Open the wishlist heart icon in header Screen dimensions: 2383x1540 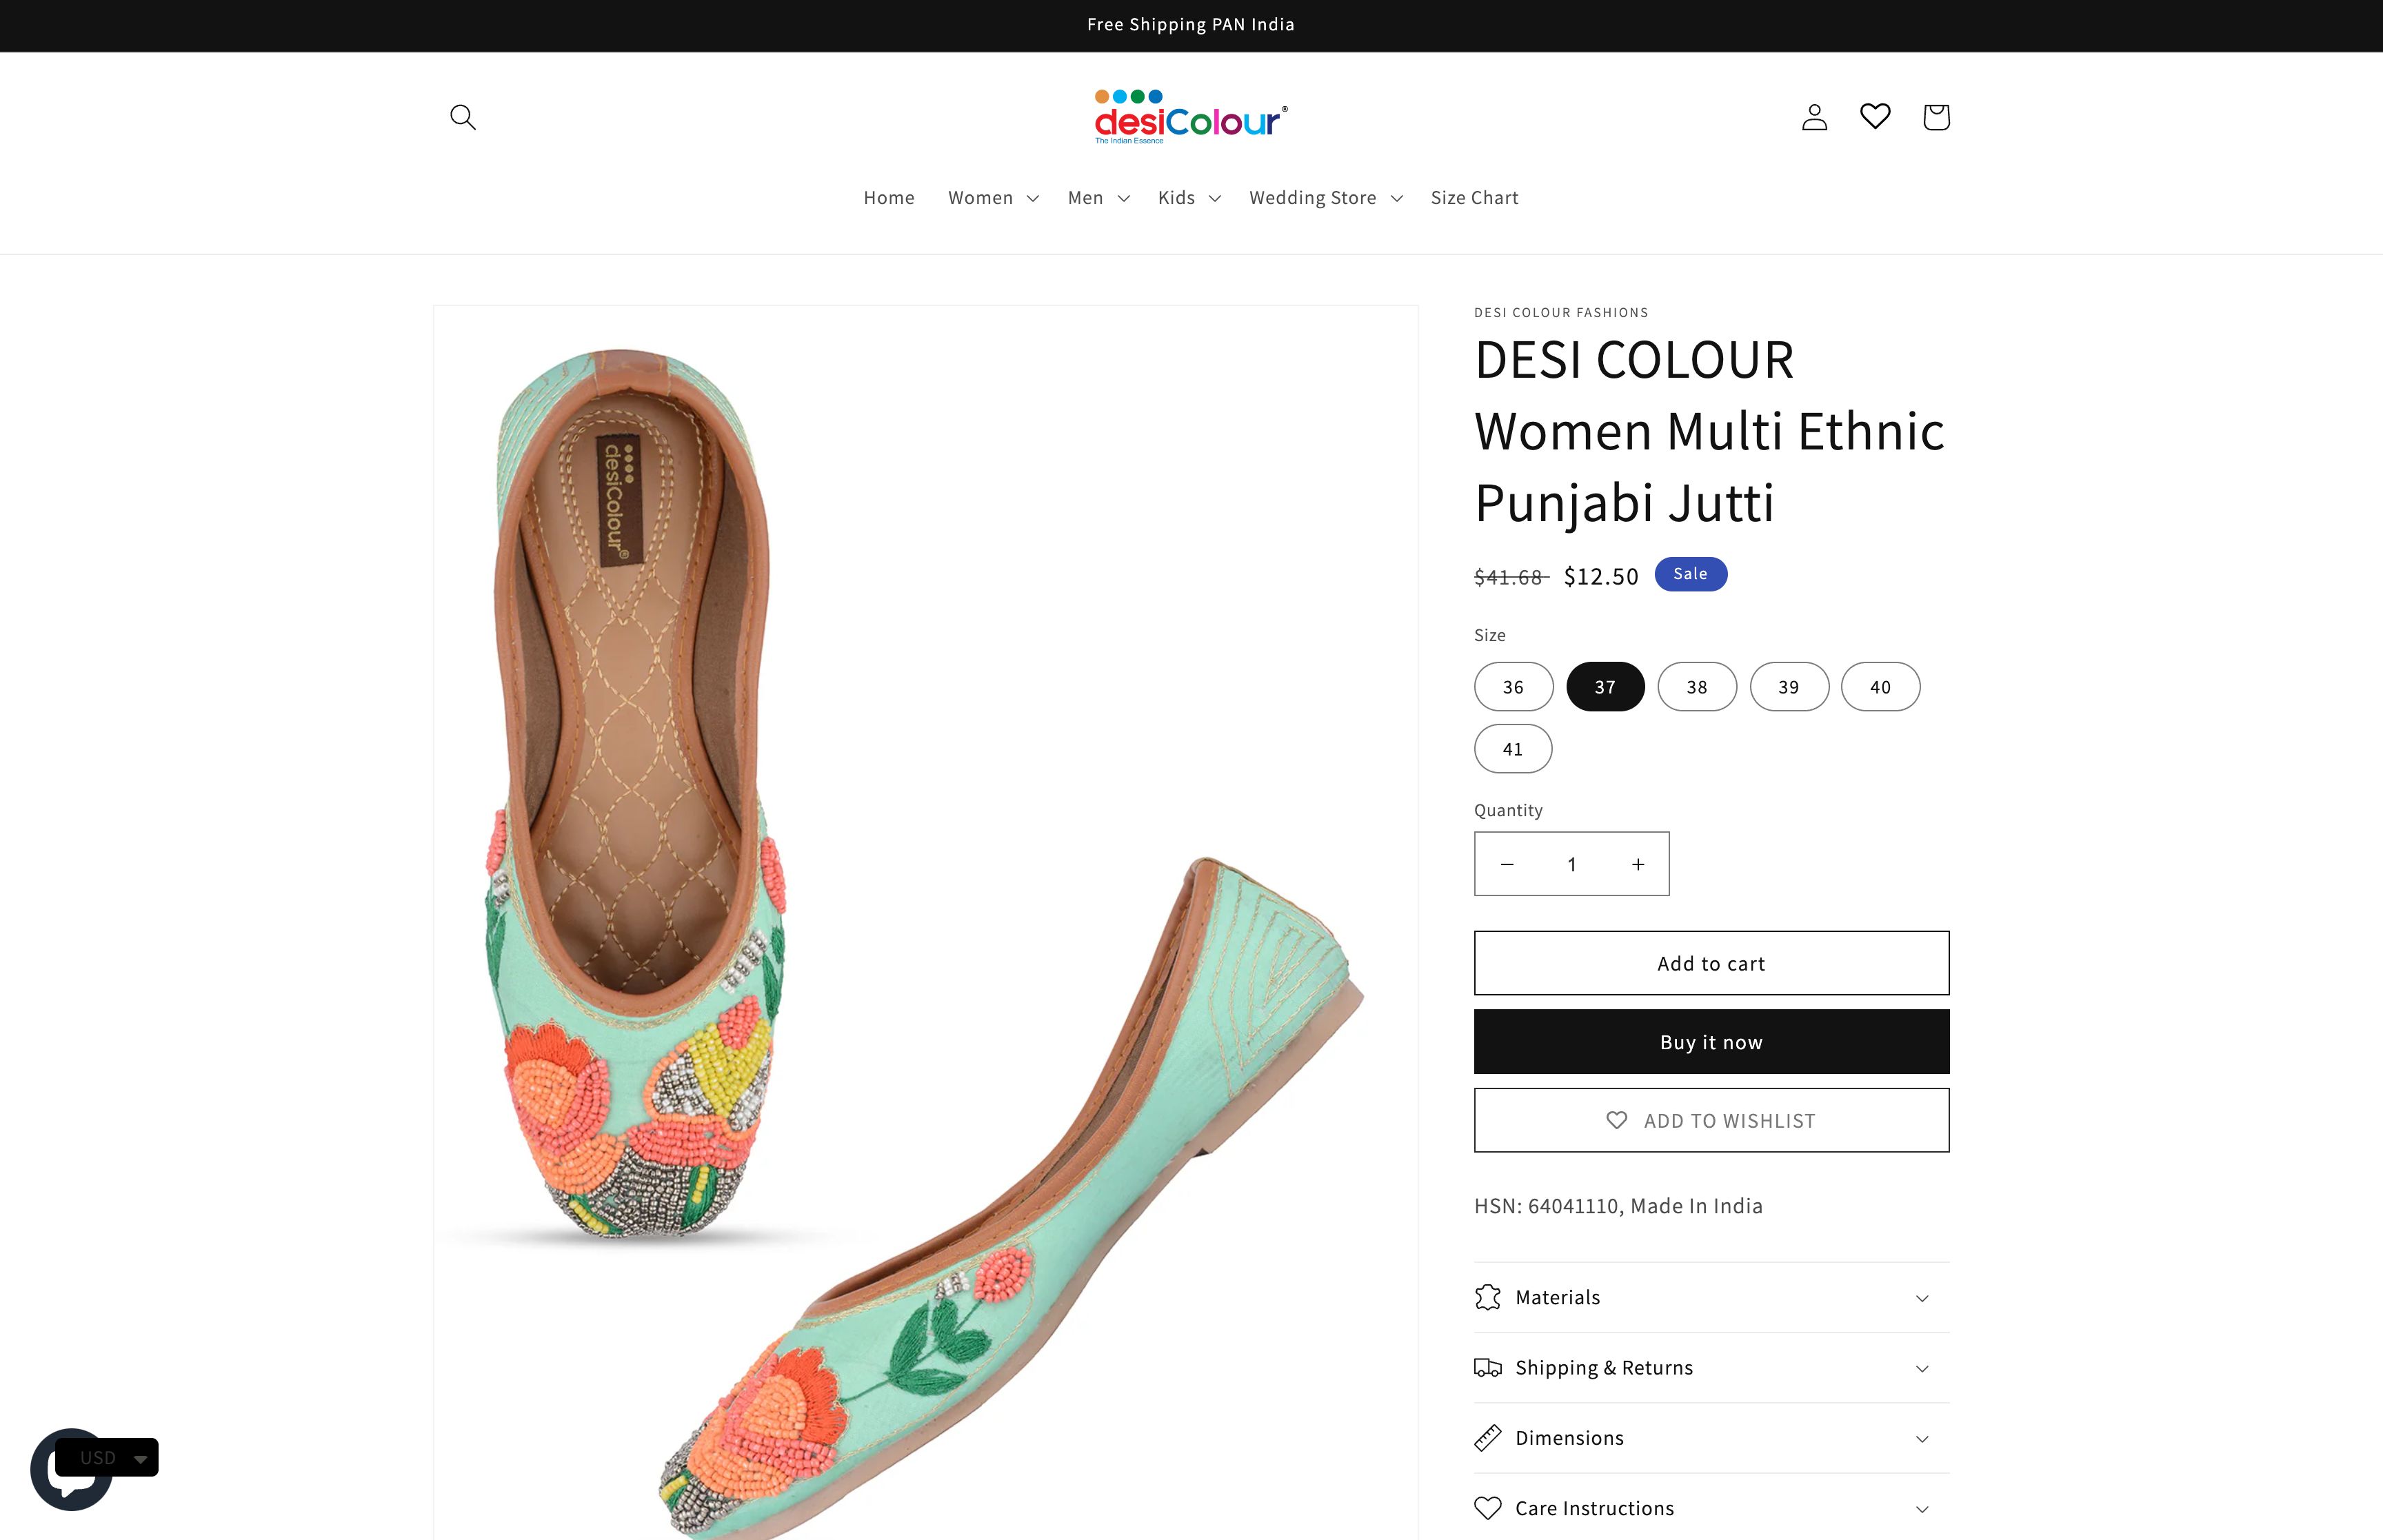pyautogui.click(x=1875, y=117)
